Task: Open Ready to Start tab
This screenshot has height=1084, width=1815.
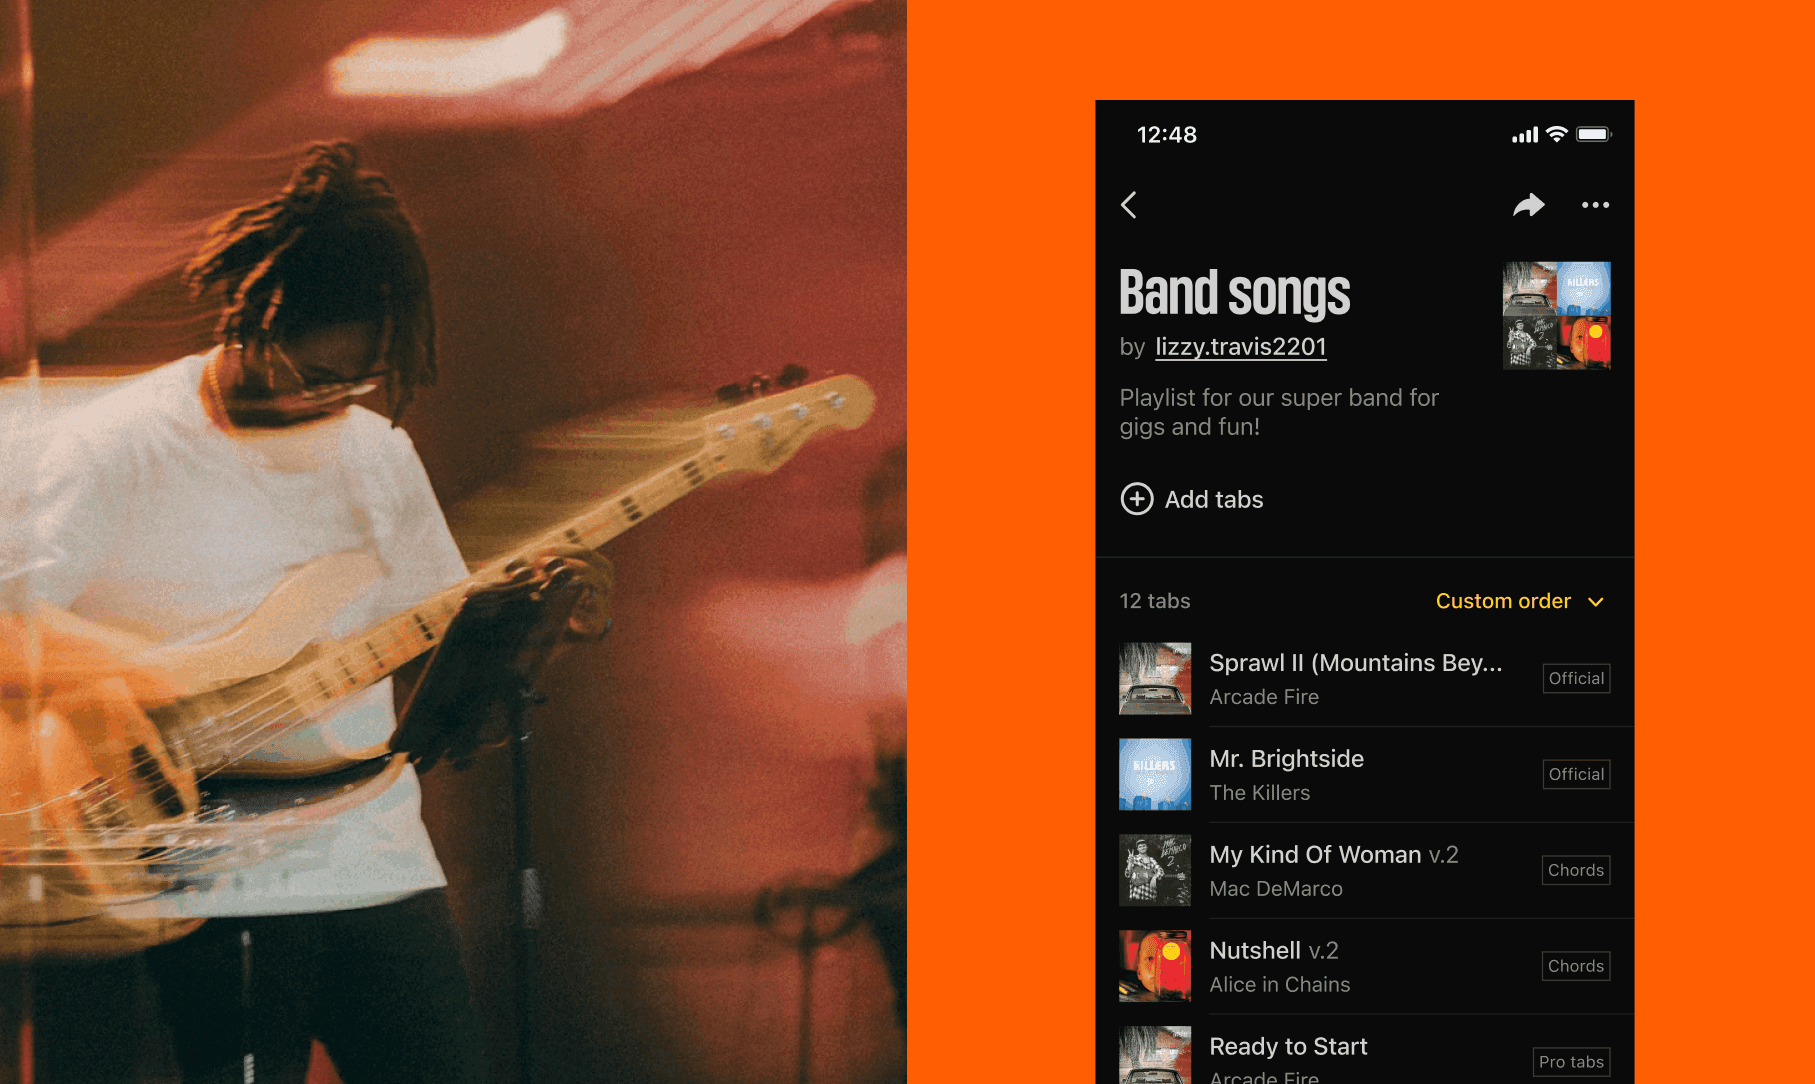Action: [1365, 1050]
